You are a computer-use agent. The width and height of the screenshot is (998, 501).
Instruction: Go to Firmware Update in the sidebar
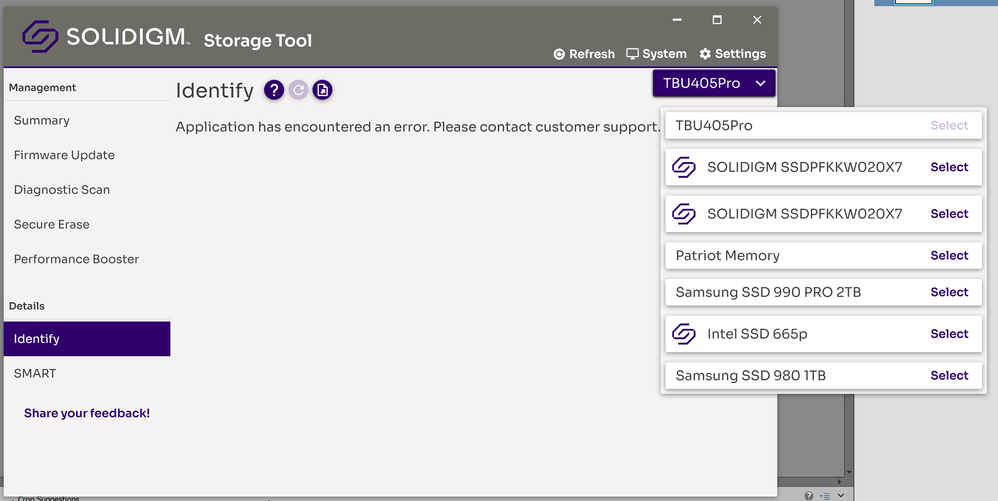coord(64,155)
